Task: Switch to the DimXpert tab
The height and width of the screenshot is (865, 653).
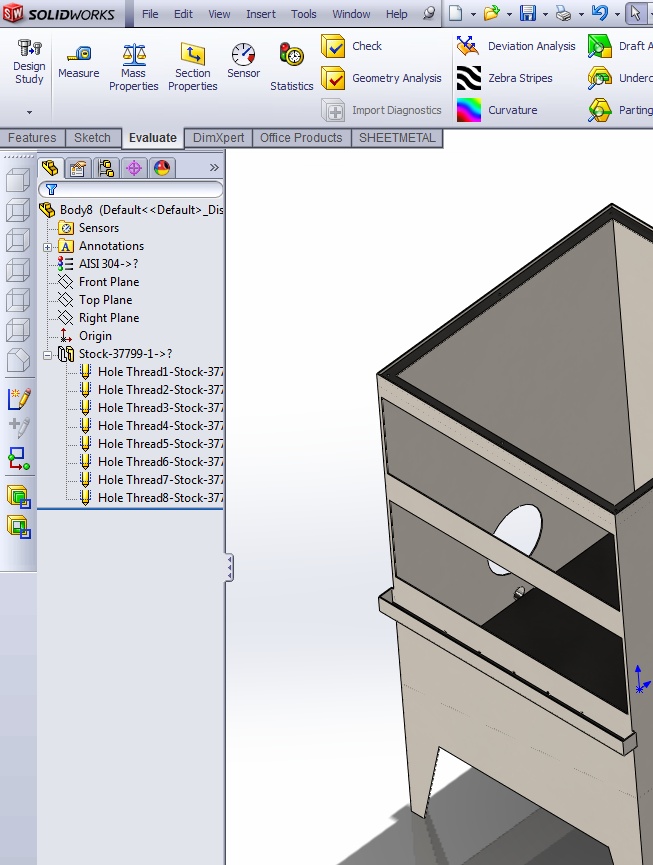Action: [x=218, y=138]
